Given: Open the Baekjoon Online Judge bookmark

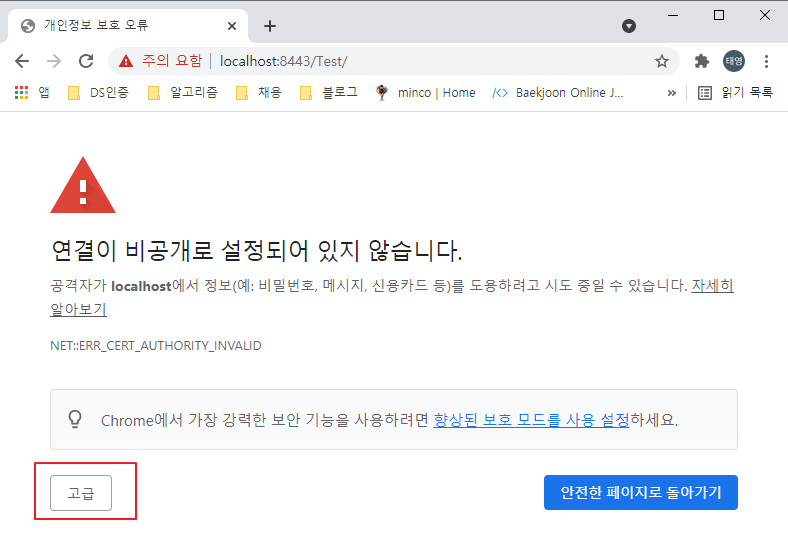Looking at the screenshot, I should point(558,92).
